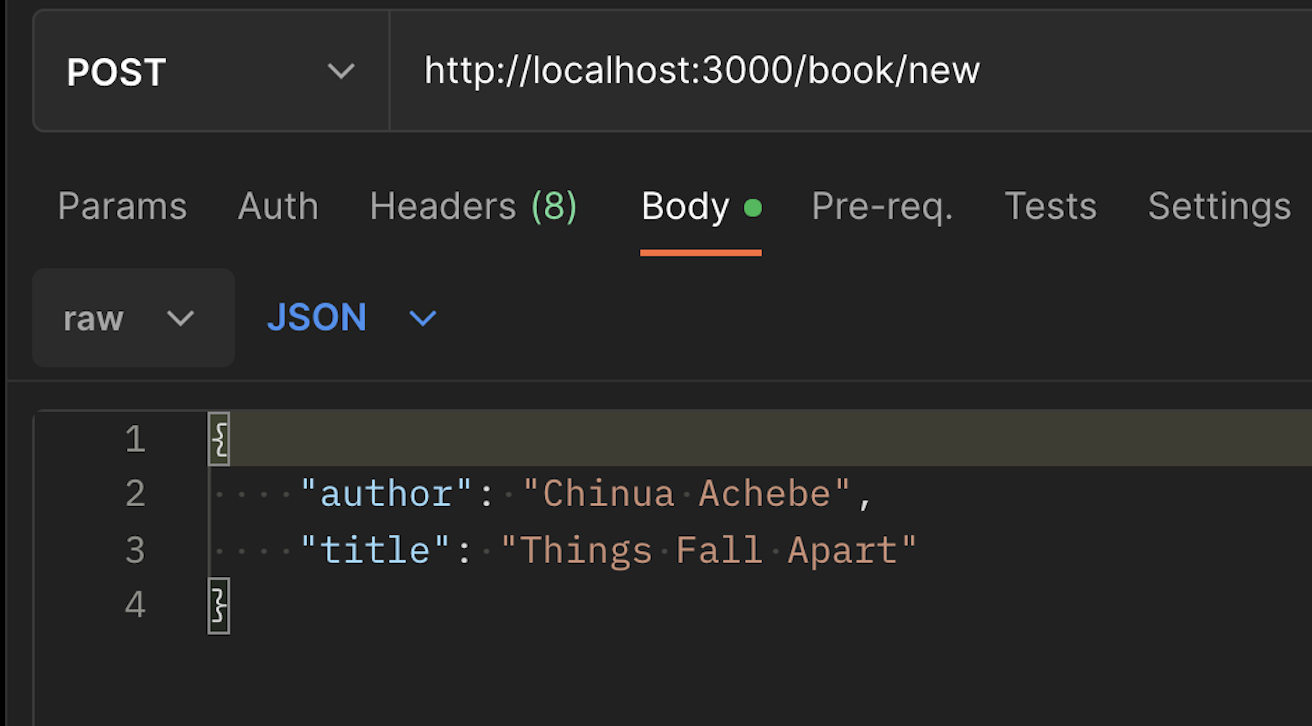The height and width of the screenshot is (726, 1312).
Task: Switch to the Params tab
Action: click(x=122, y=206)
